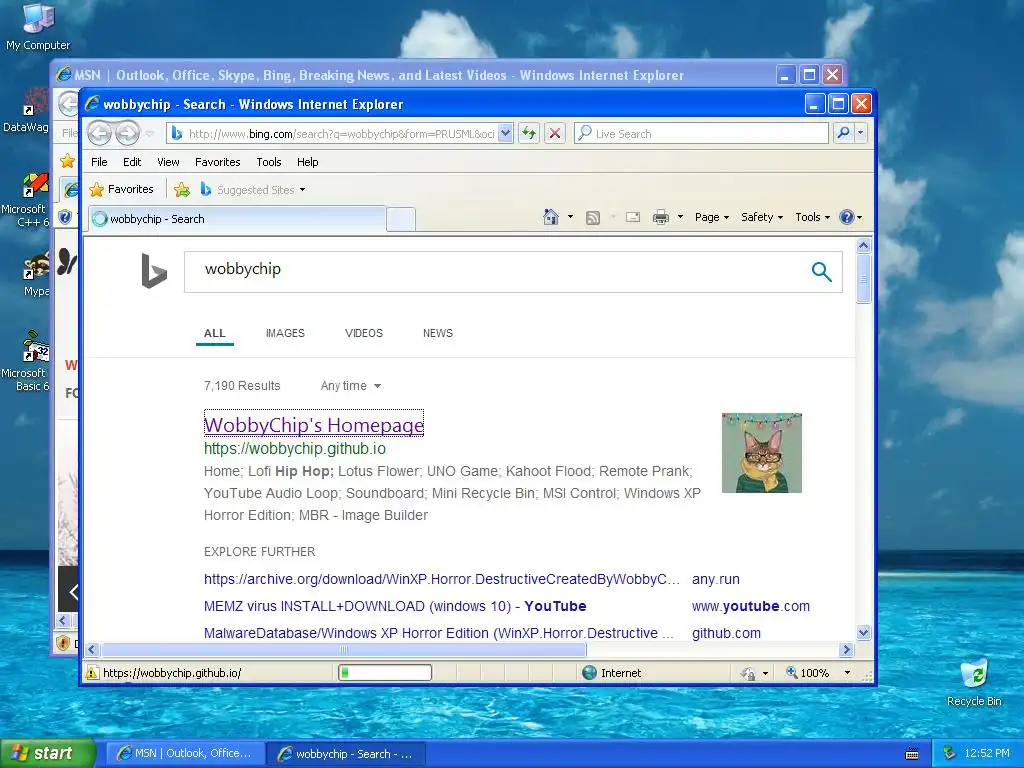Open the Help menu
Screen dimensions: 1024x768
[x=308, y=162]
